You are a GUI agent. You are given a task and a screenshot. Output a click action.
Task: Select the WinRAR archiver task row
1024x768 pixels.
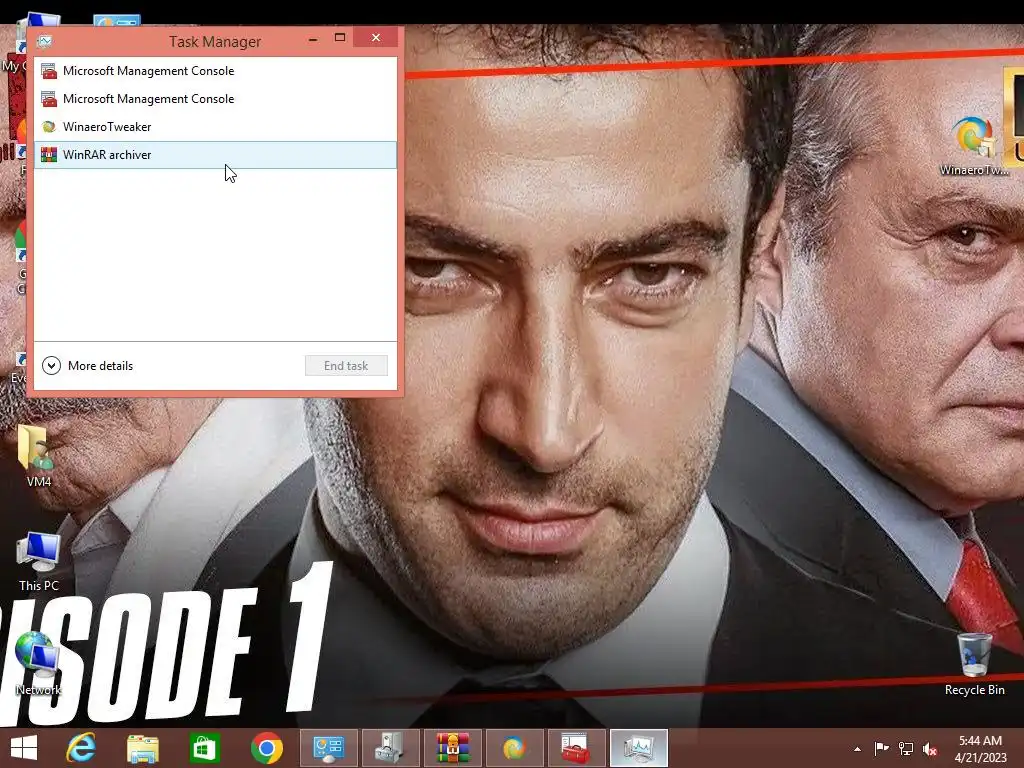click(x=215, y=155)
